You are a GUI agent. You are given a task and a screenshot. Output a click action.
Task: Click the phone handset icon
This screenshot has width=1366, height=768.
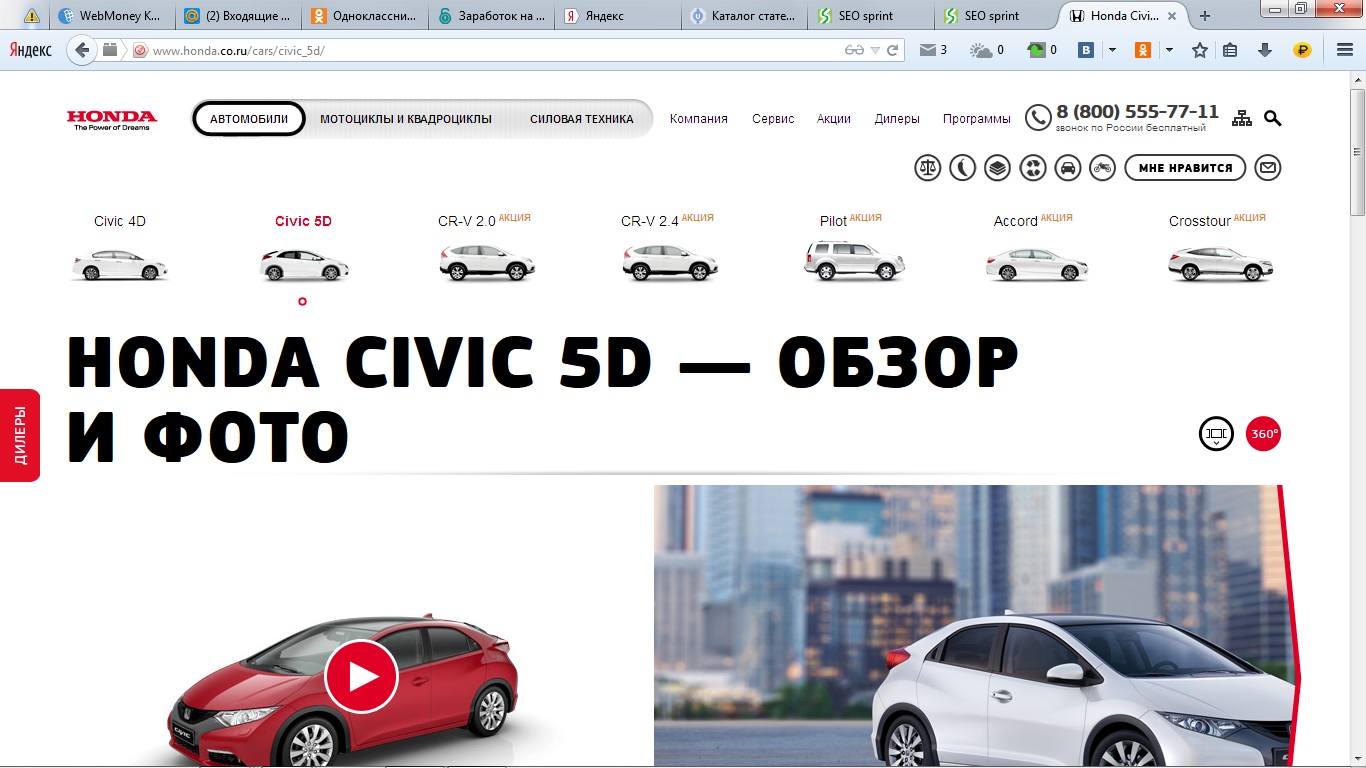1038,118
